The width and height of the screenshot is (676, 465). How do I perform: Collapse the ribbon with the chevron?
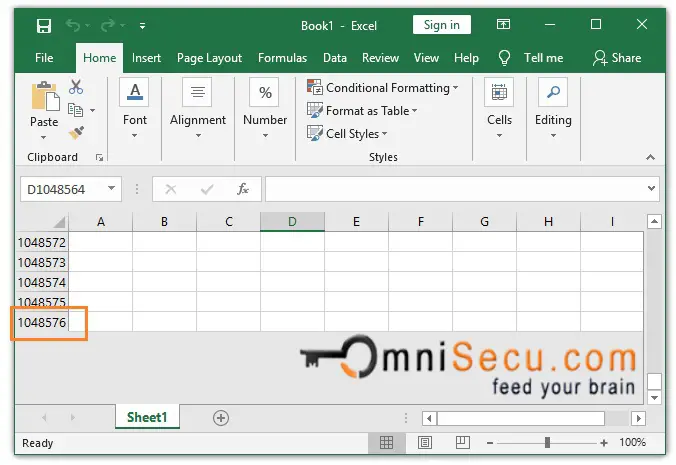651,157
